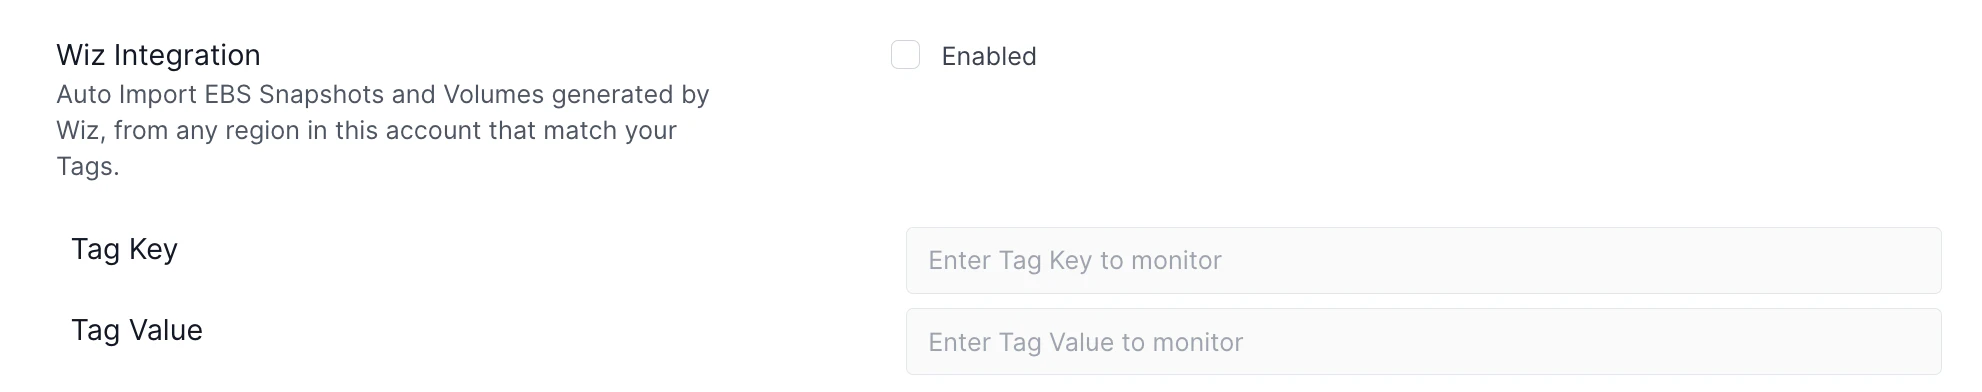Click the word "Value" in Tag Value label
Image resolution: width=1982 pixels, height=392 pixels.
point(165,330)
